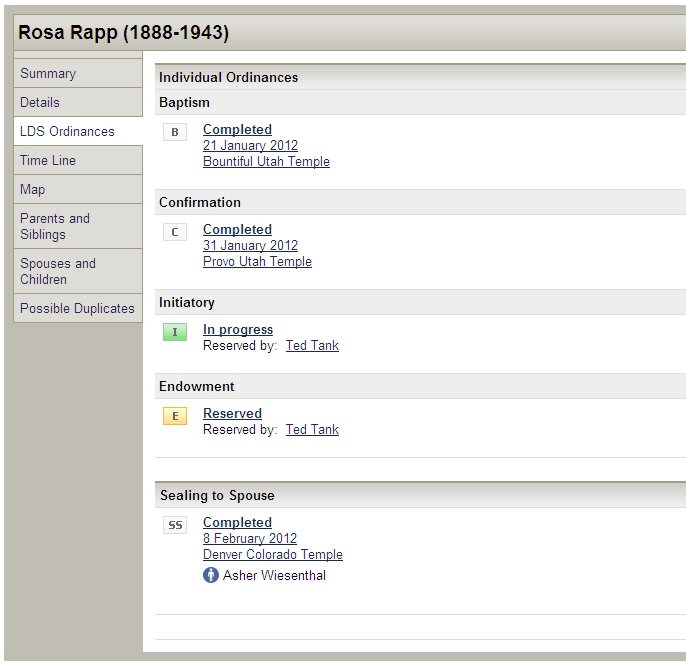
Task: View the Possible Duplicates tab
Action: [77, 308]
